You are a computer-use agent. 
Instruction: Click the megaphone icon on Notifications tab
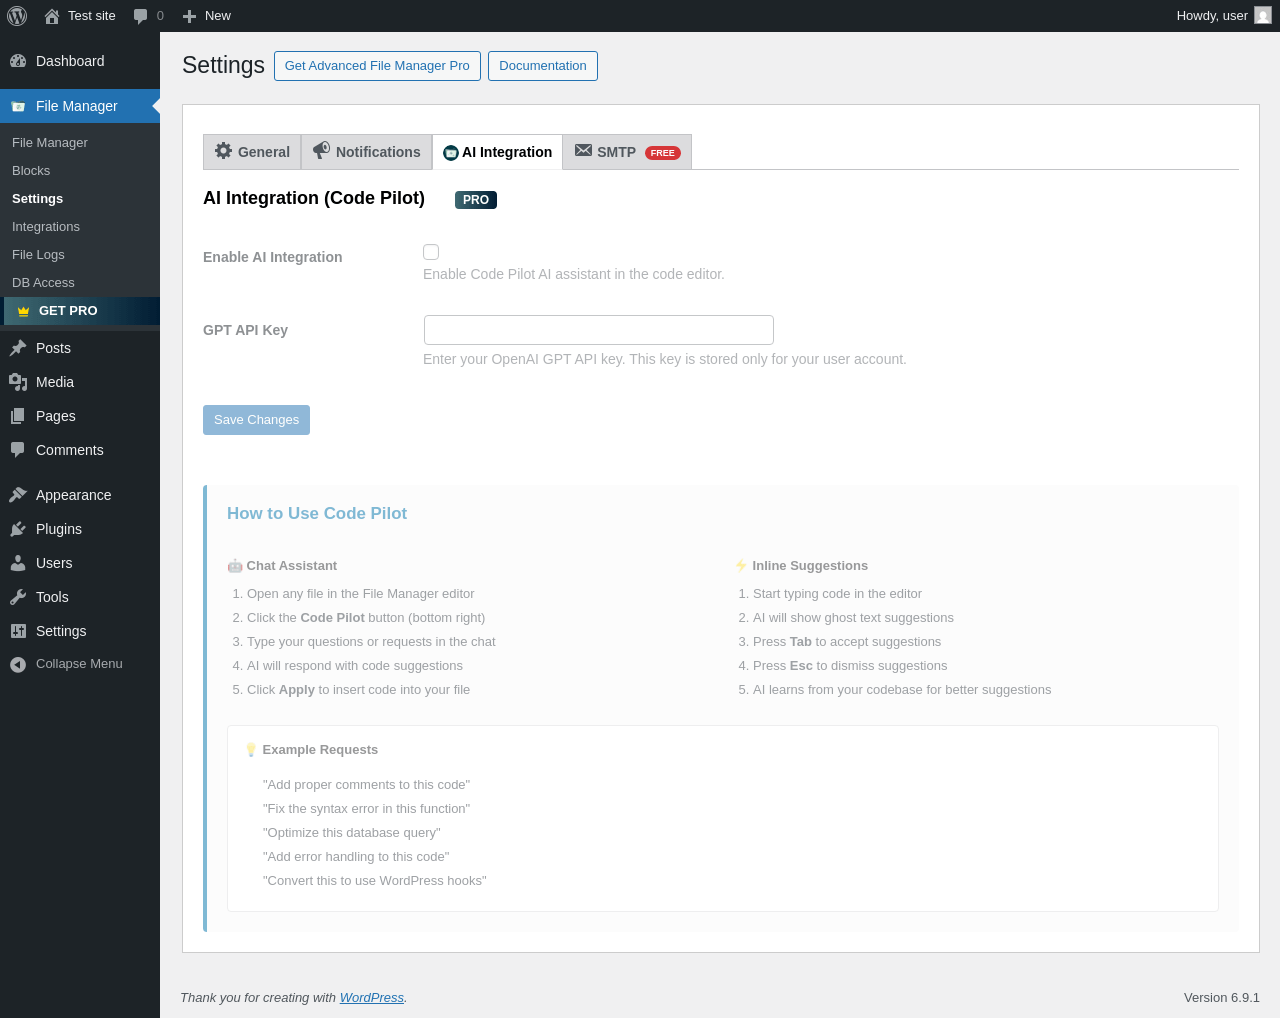[x=321, y=150]
